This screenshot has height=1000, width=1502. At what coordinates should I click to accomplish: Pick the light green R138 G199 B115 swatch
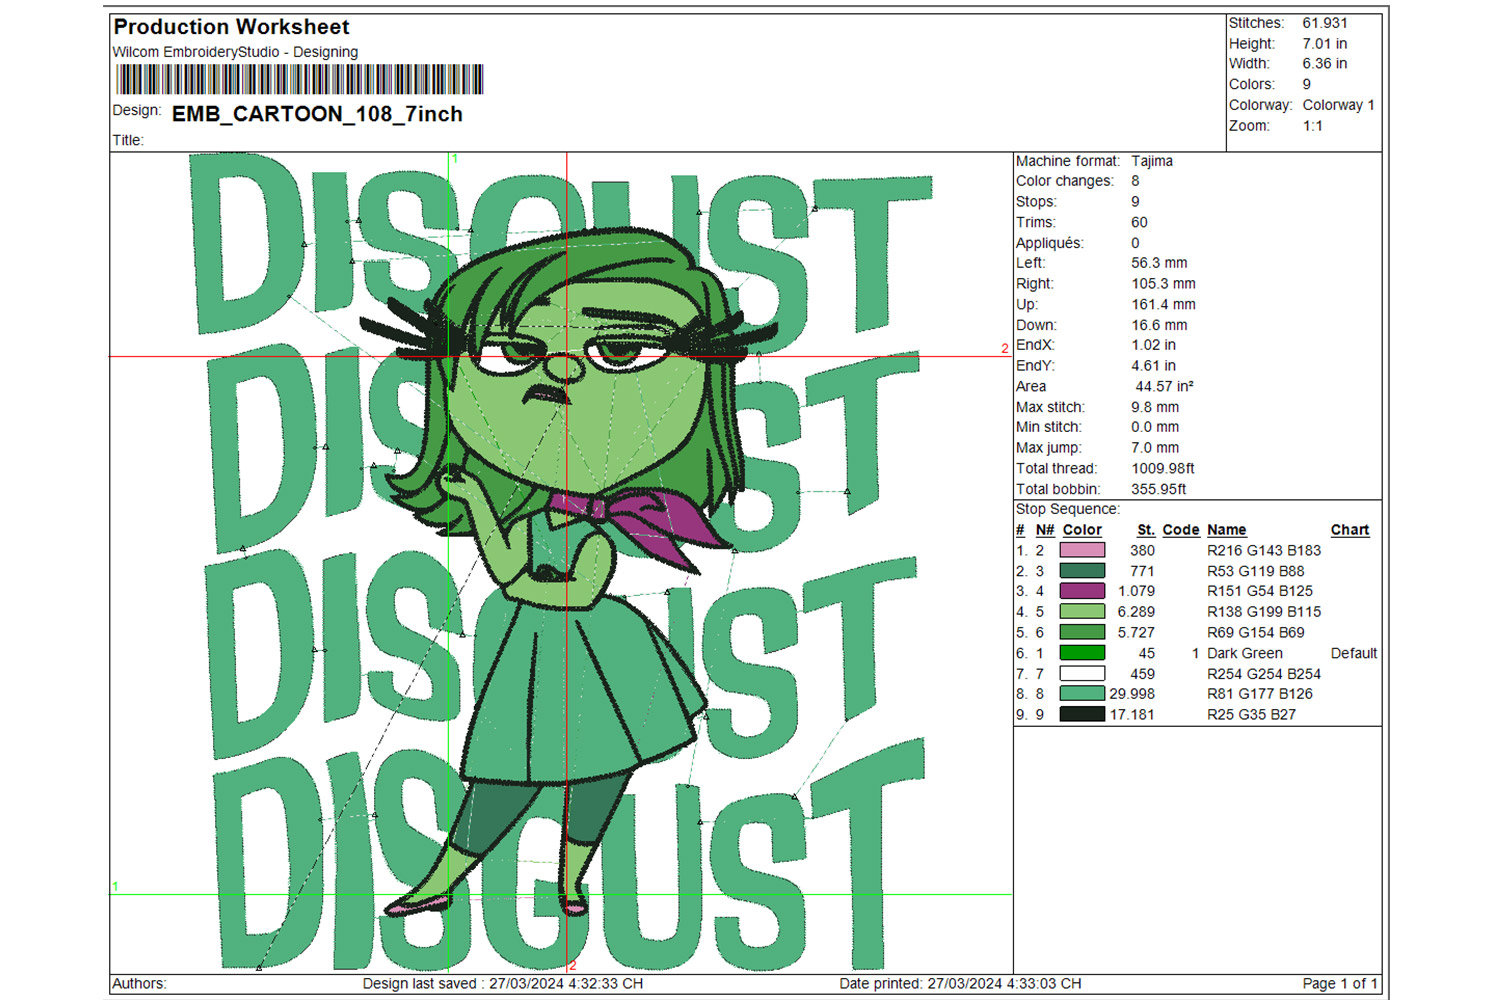pos(1082,612)
